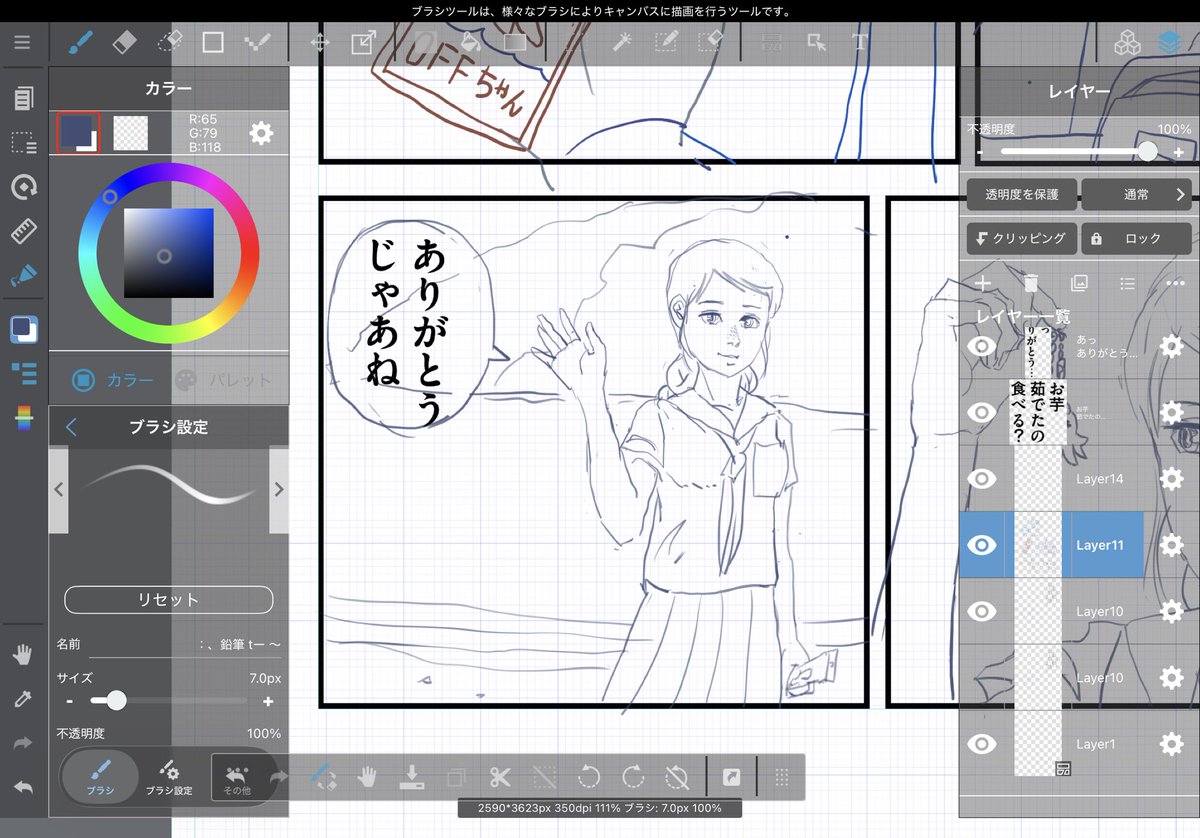Toggle brush/eraser switch in bottom bar
Viewport: 1200px width, 838px height.
pos(323,776)
